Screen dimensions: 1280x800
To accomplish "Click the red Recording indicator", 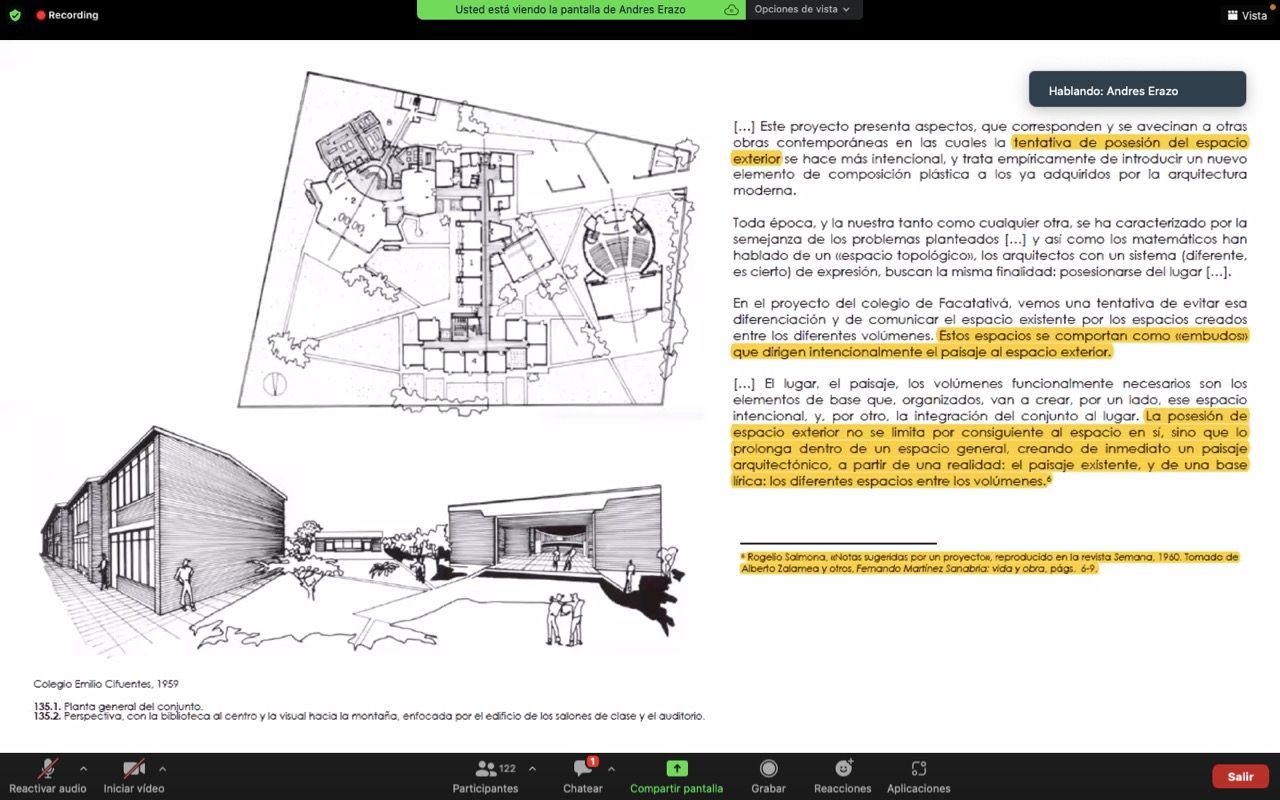I will pos(67,15).
